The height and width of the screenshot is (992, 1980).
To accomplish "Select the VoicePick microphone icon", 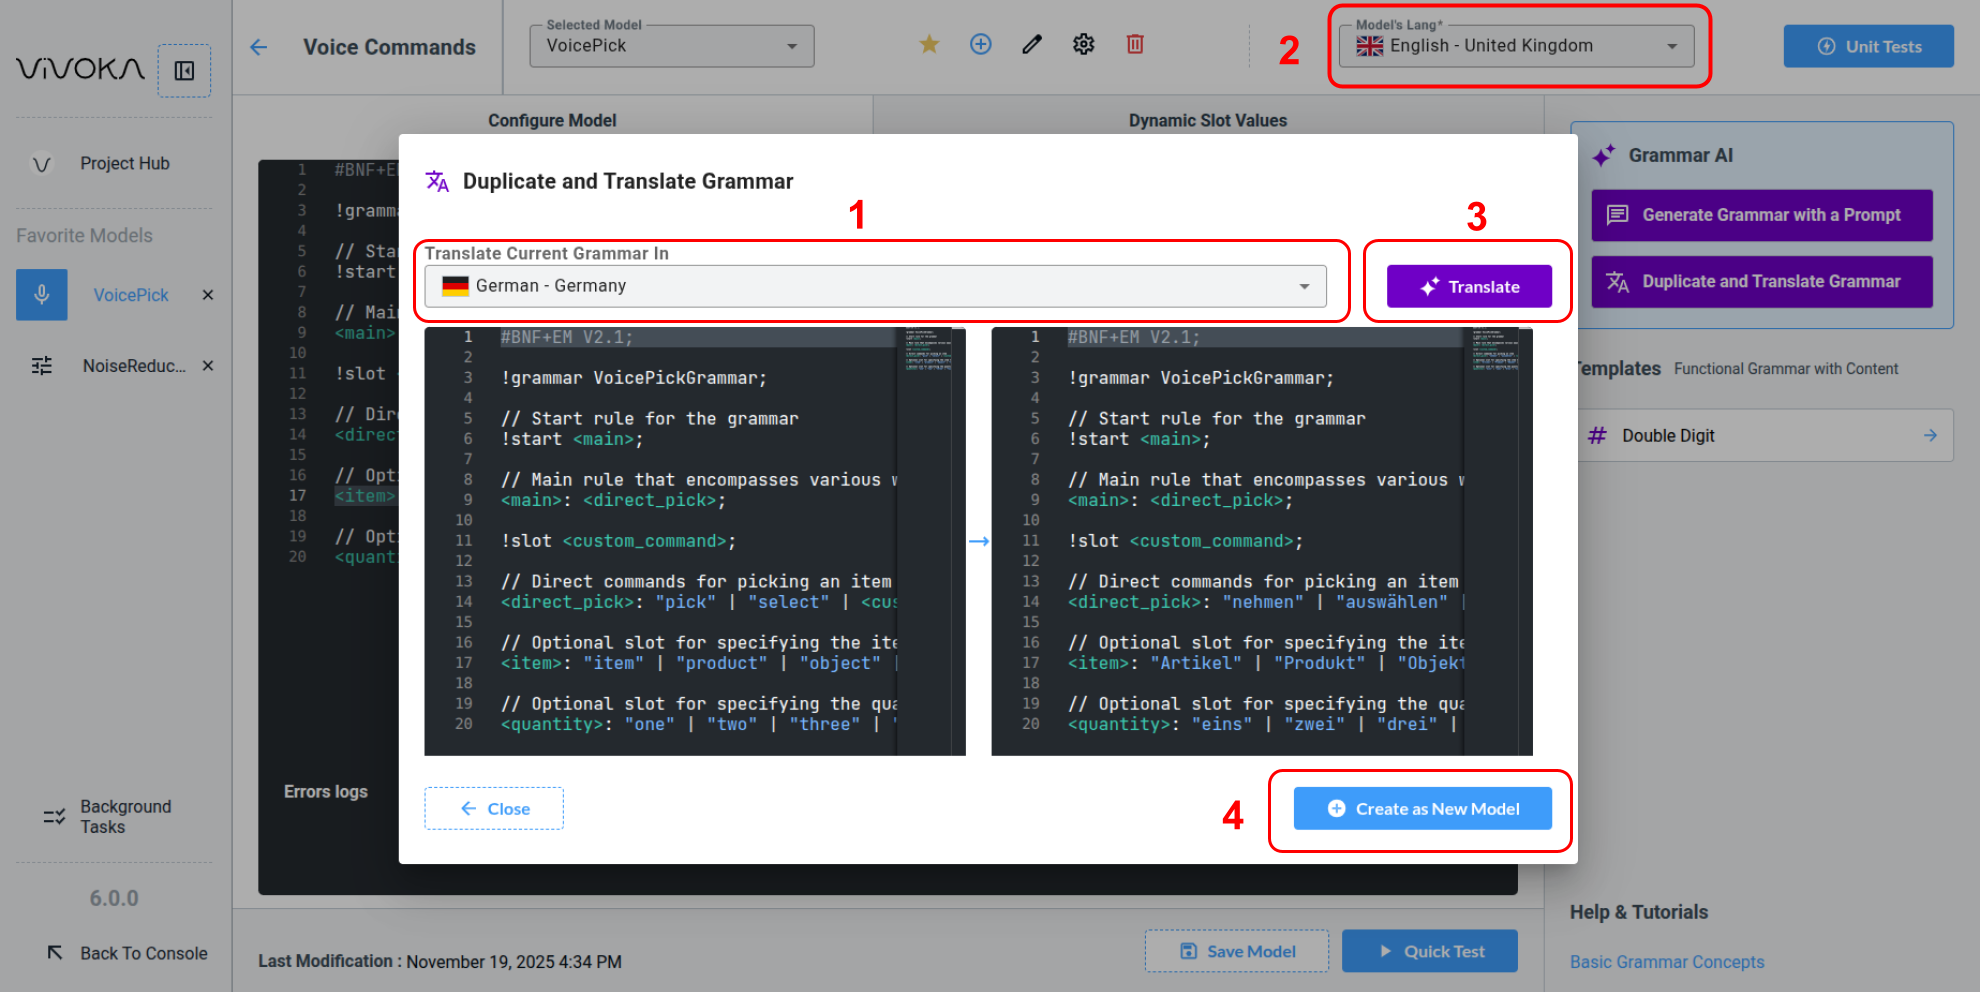I will pos(42,295).
